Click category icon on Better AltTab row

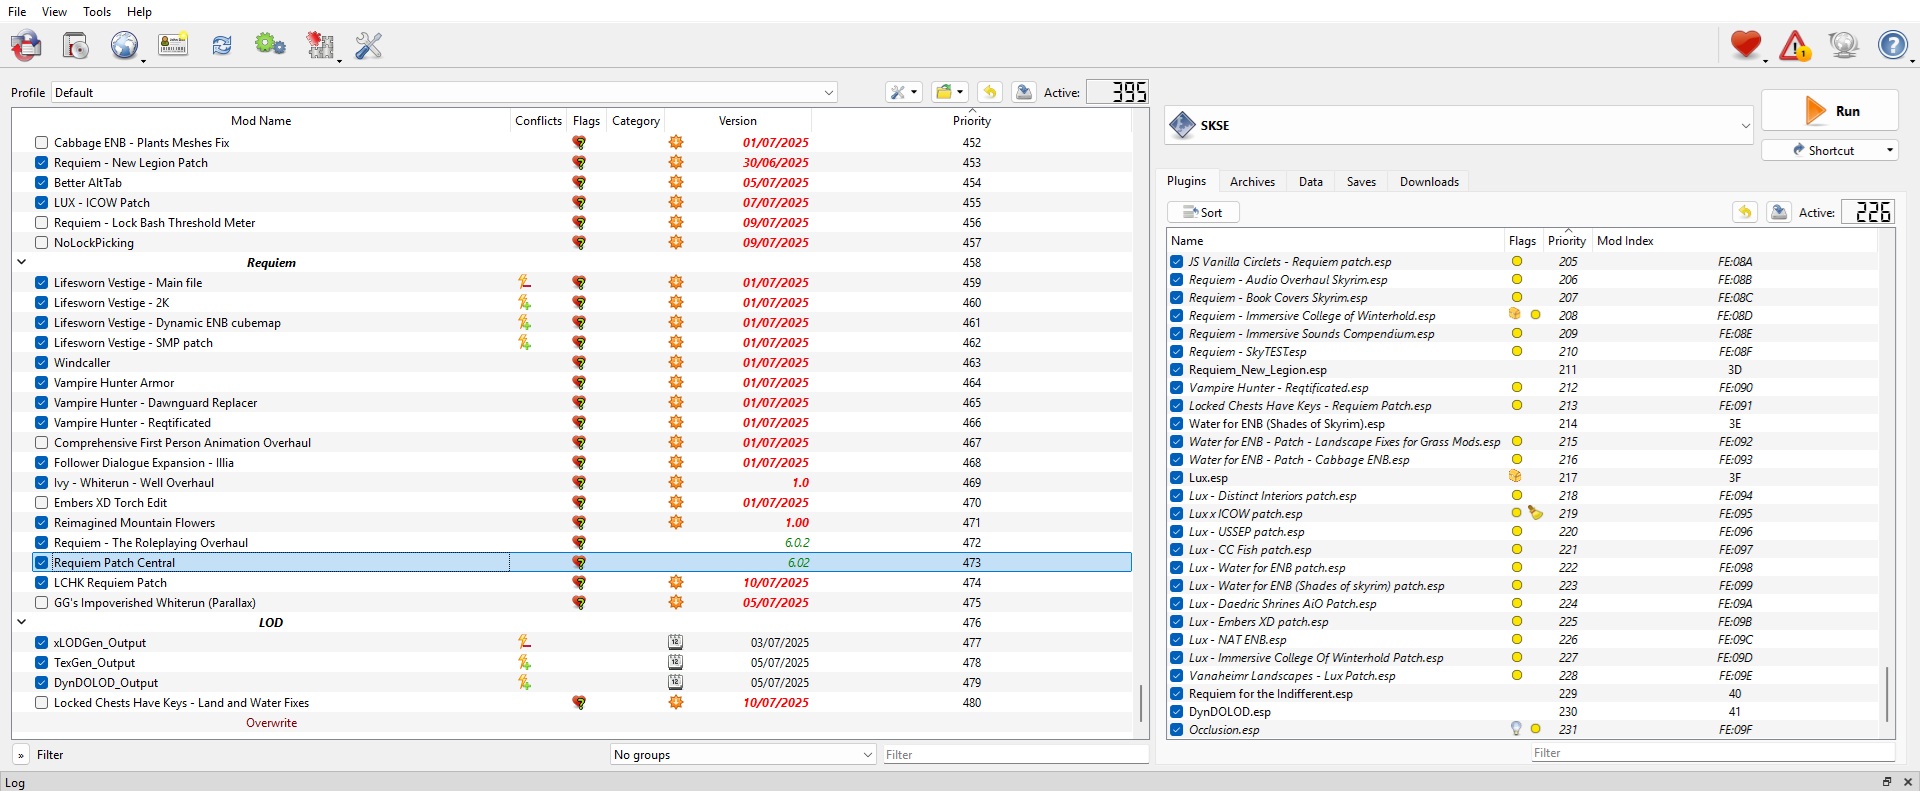click(x=676, y=182)
